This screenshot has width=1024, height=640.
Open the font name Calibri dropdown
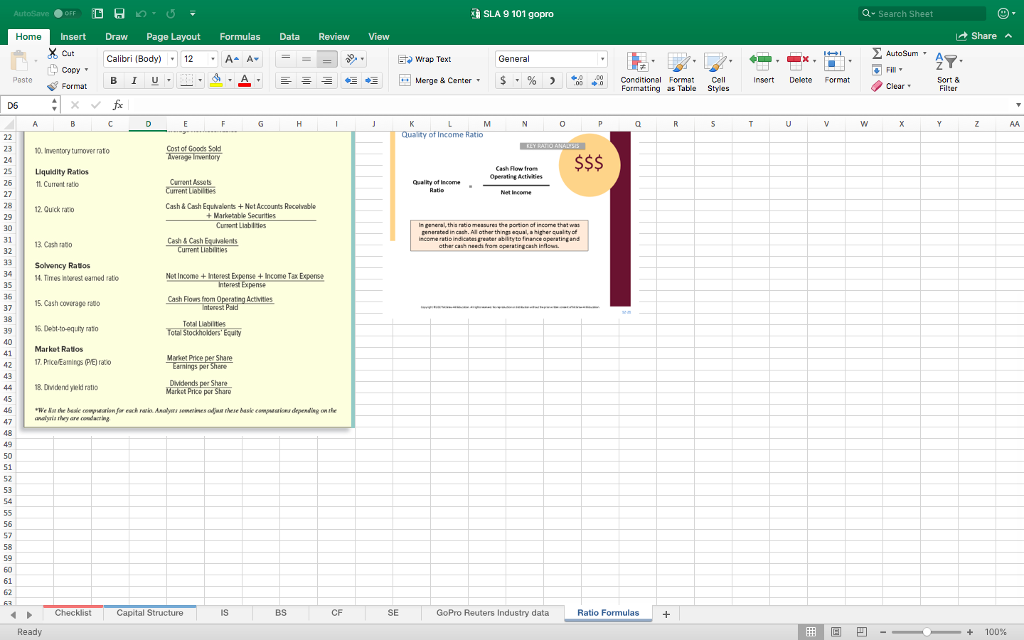click(x=172, y=59)
